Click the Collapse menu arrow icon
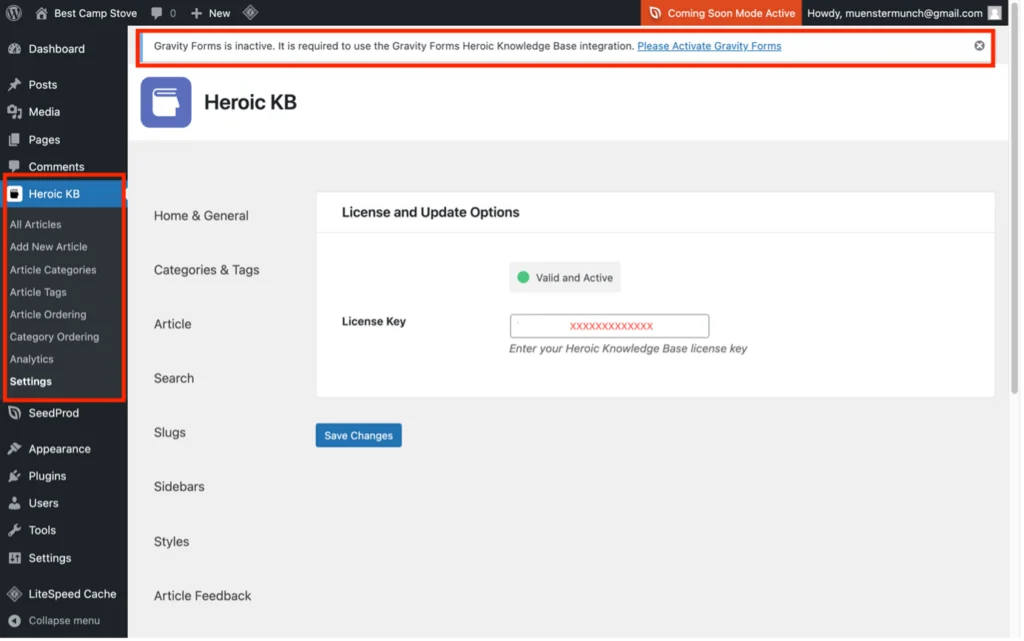Viewport: 1024px width, 641px height. 14,621
